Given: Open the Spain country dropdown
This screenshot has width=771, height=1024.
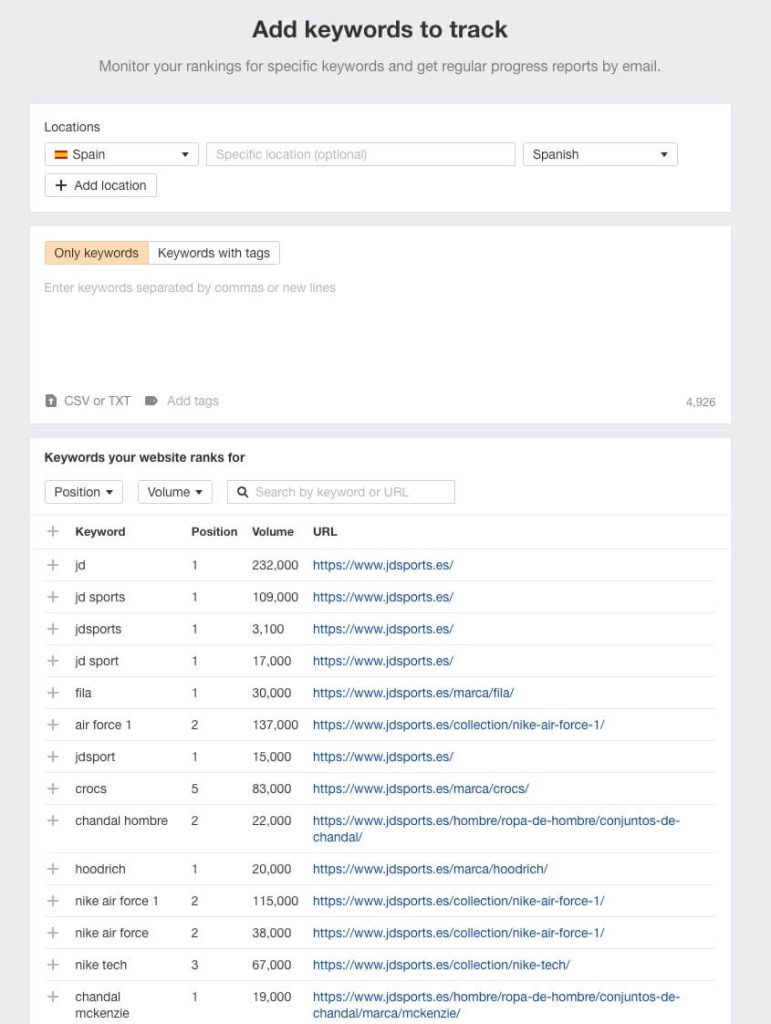Looking at the screenshot, I should click(121, 155).
